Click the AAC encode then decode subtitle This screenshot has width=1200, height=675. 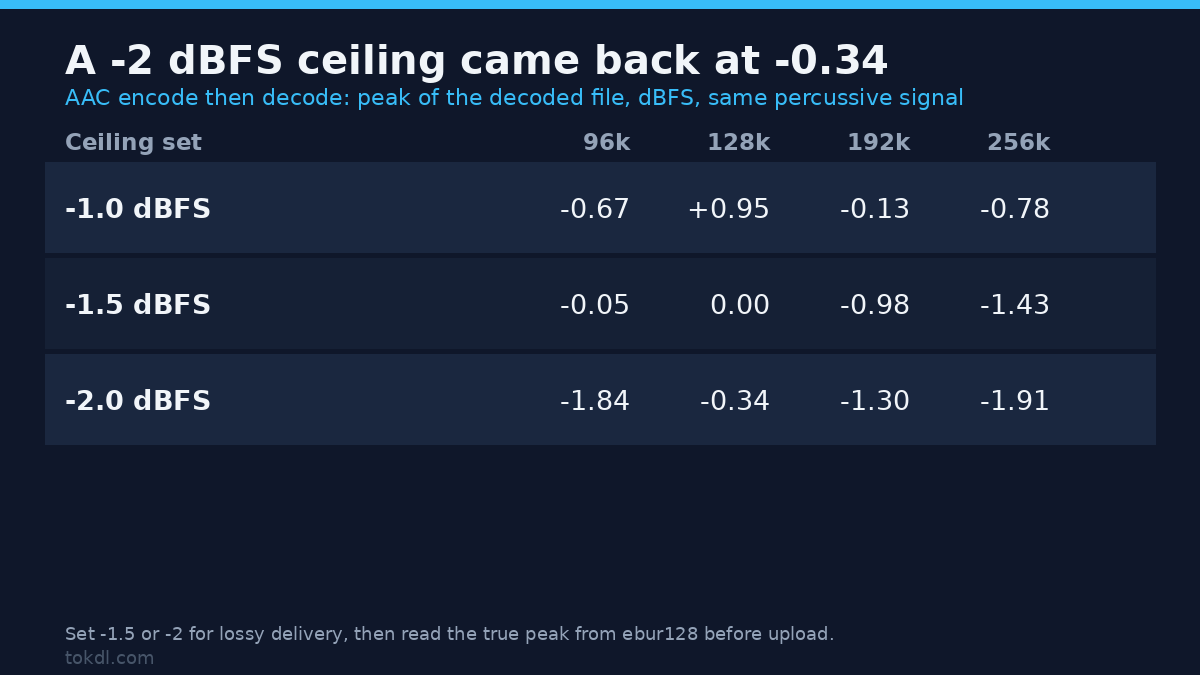pyautogui.click(x=514, y=99)
